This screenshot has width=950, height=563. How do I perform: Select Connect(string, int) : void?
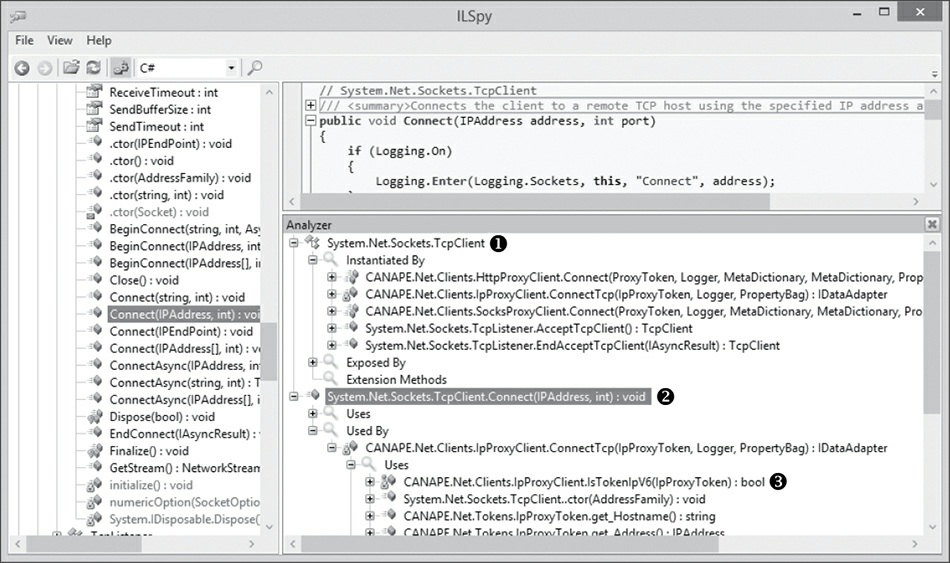(x=177, y=297)
